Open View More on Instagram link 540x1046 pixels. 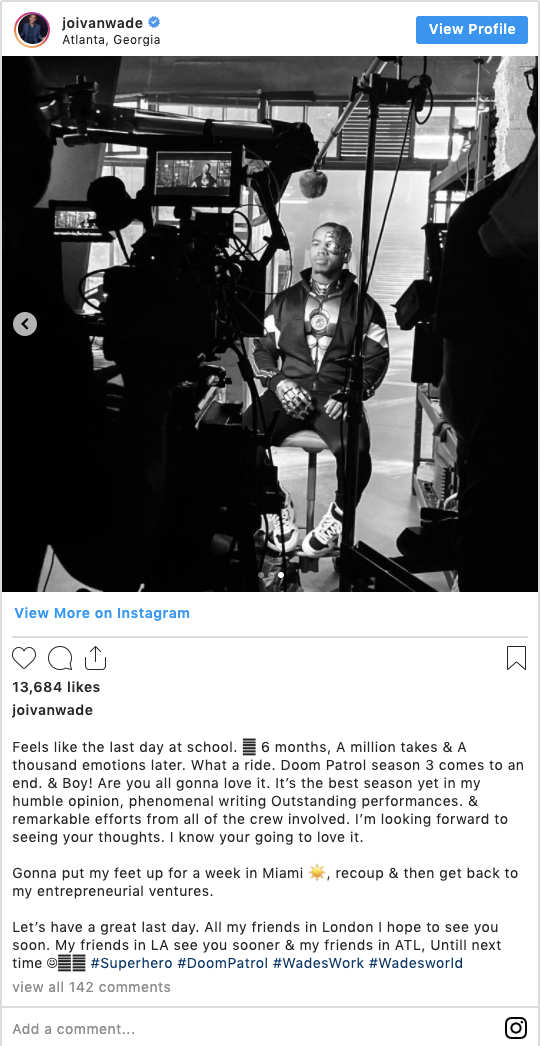[x=102, y=613]
